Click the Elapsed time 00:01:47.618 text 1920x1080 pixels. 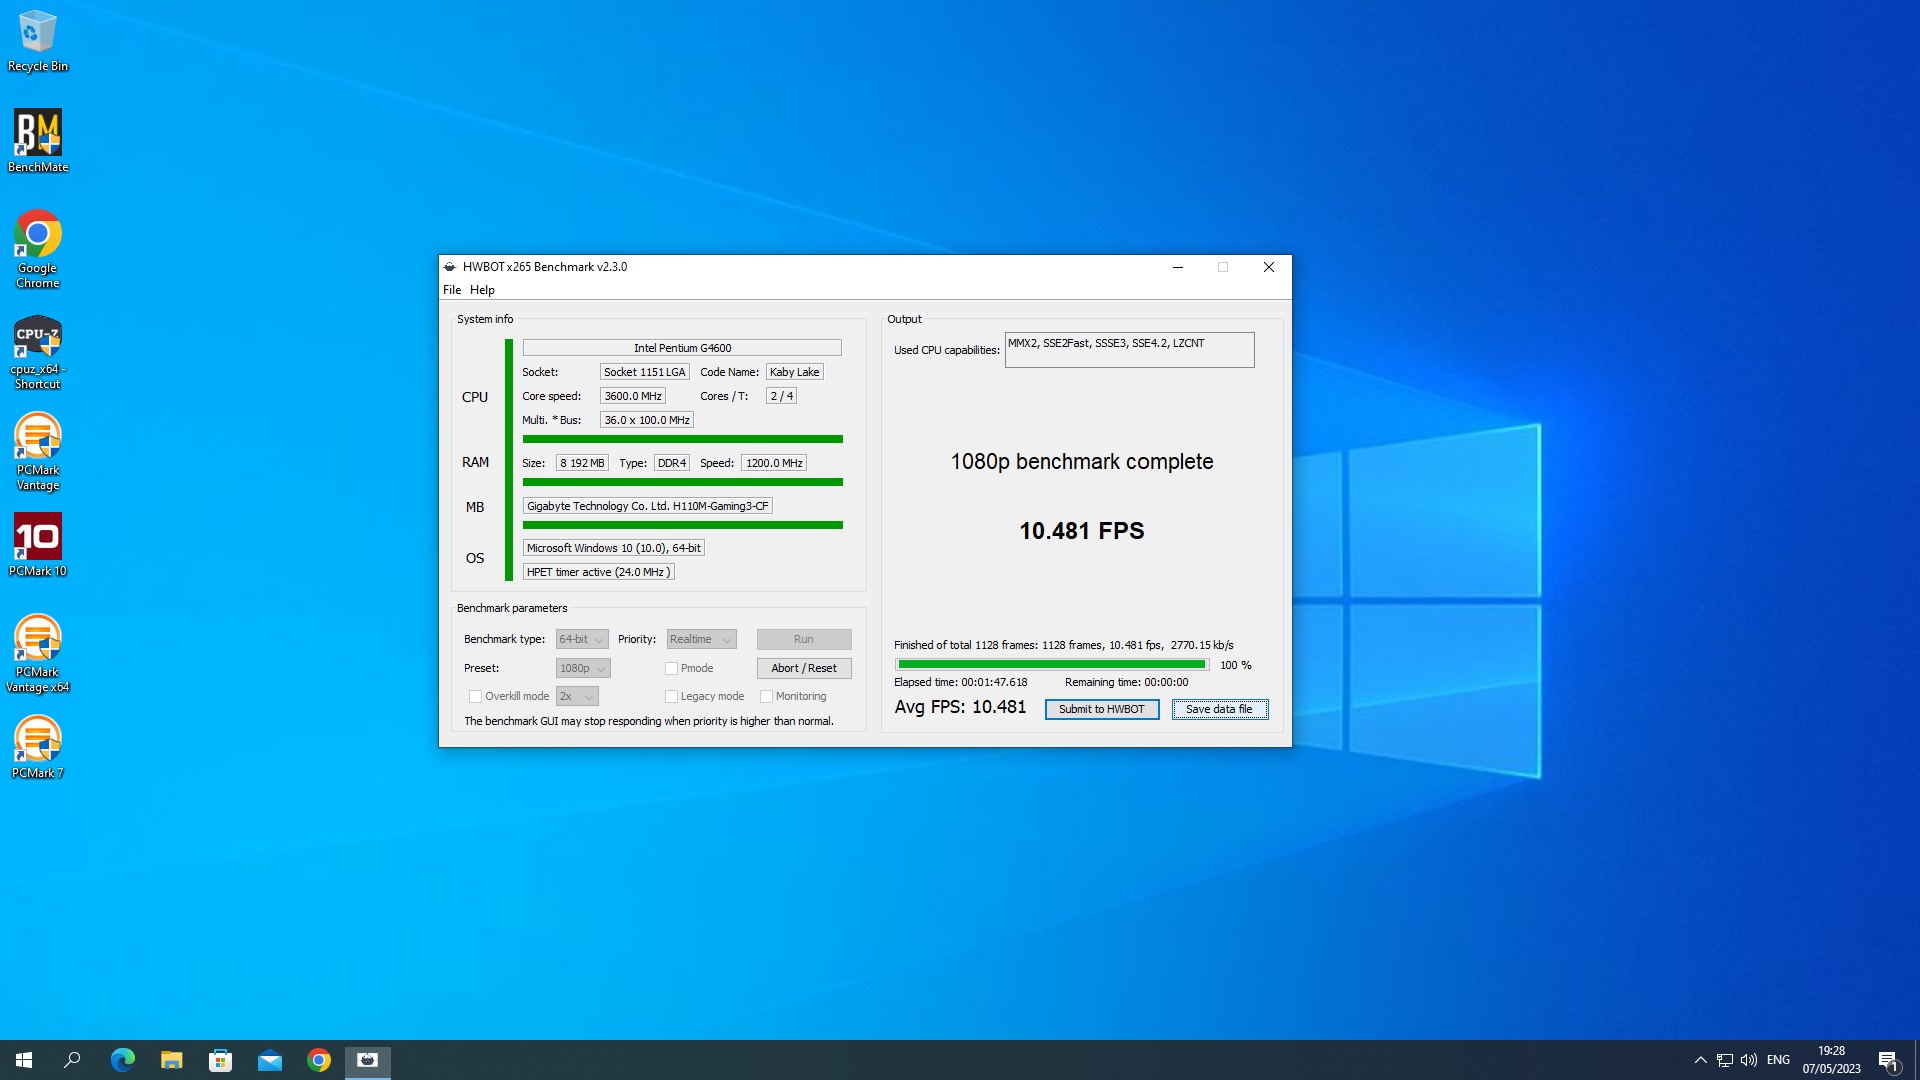click(x=961, y=682)
